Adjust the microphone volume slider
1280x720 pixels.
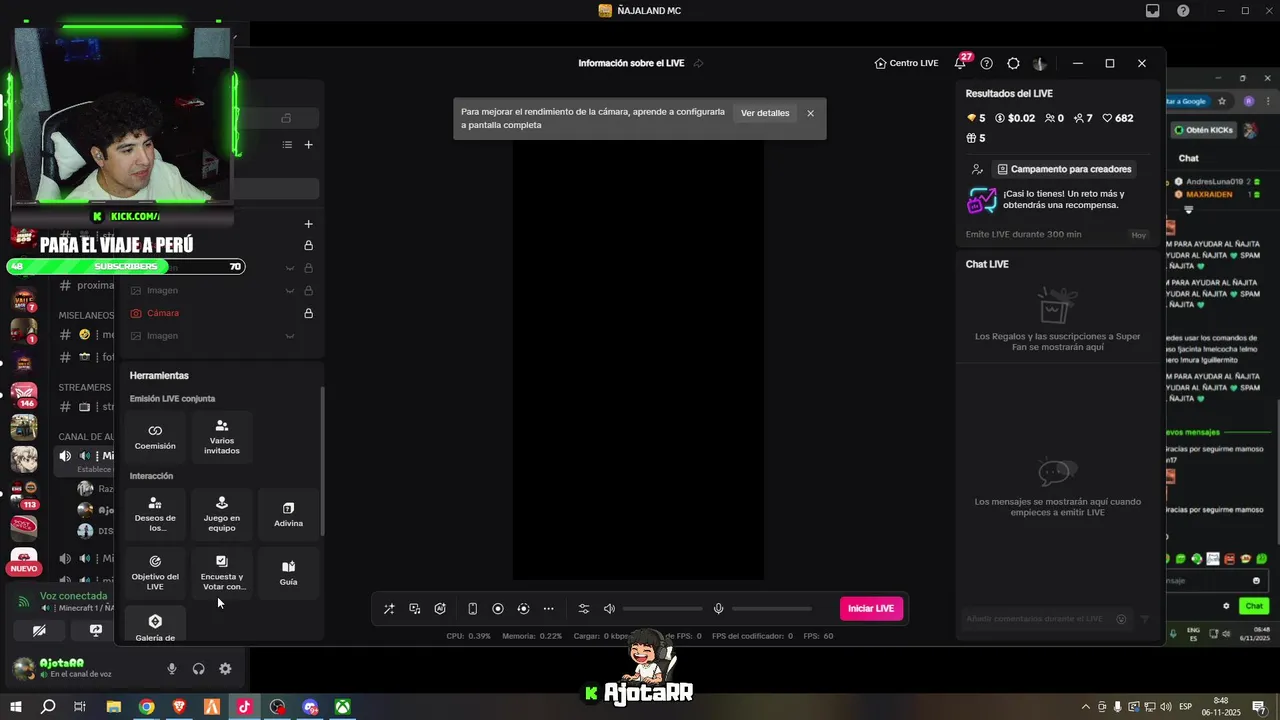[771, 608]
